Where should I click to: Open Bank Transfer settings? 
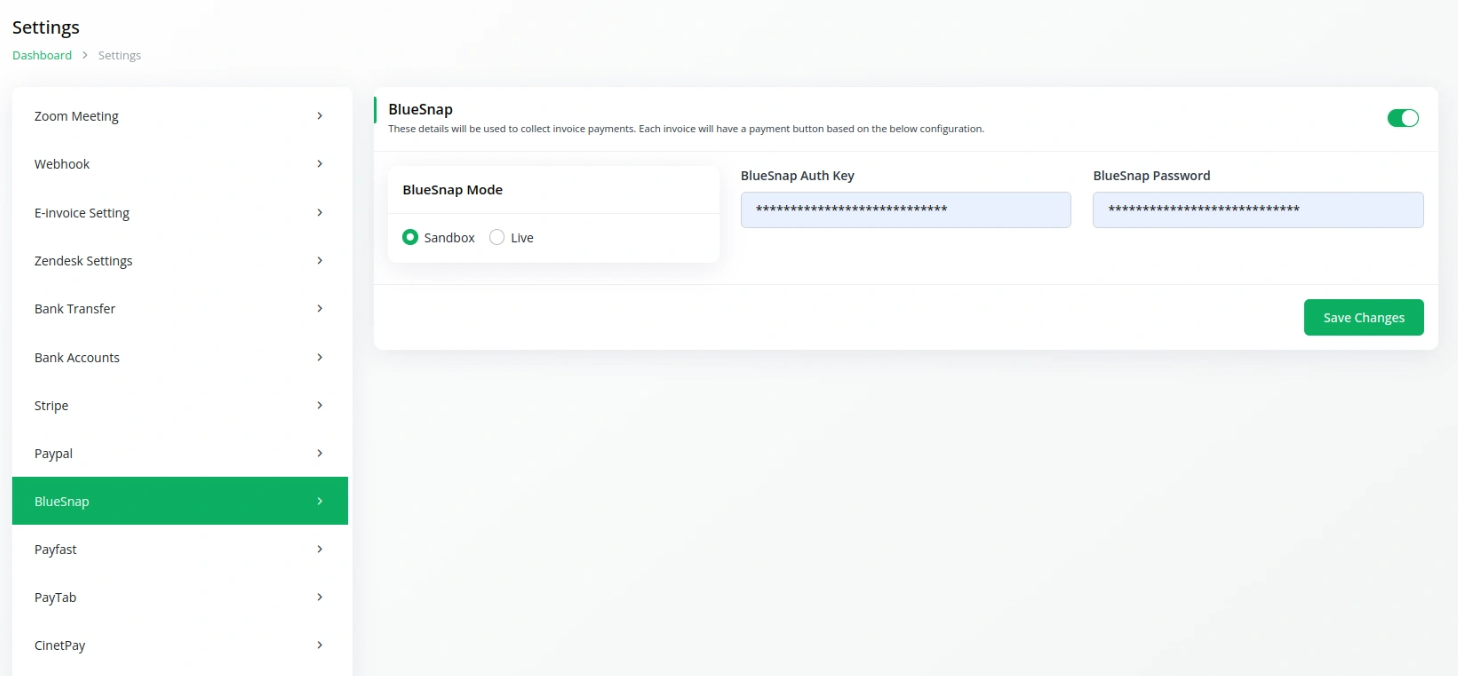tap(180, 309)
